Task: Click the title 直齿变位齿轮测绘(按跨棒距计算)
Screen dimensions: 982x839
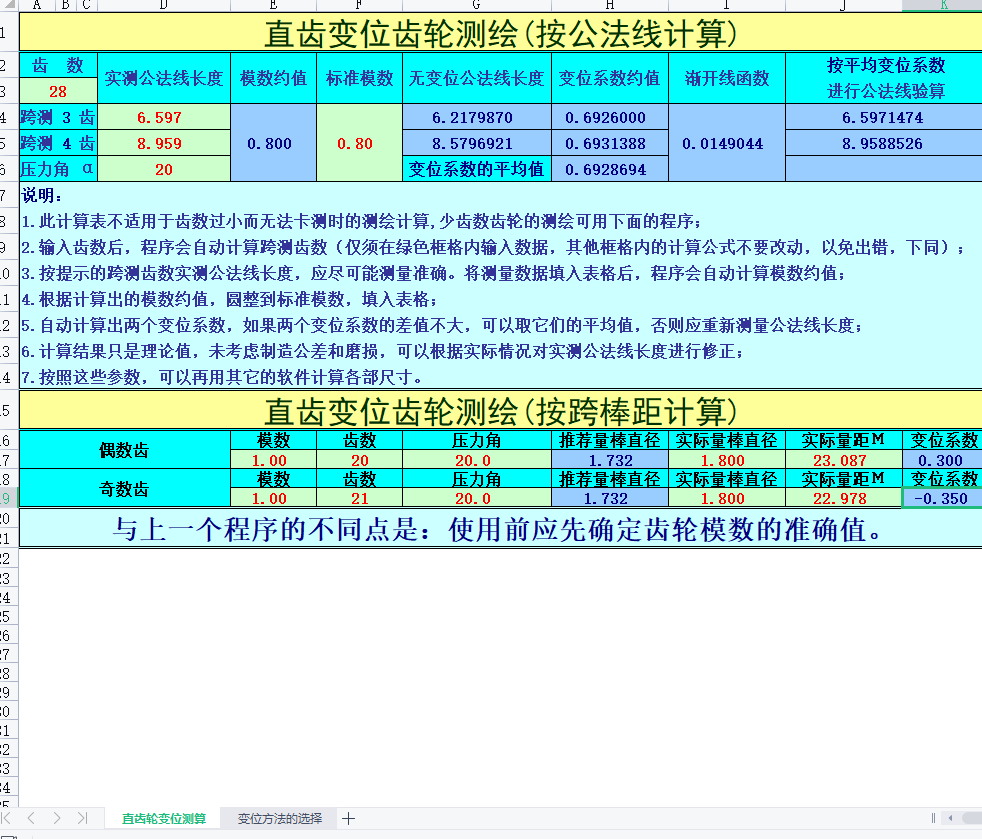Action: pos(500,410)
